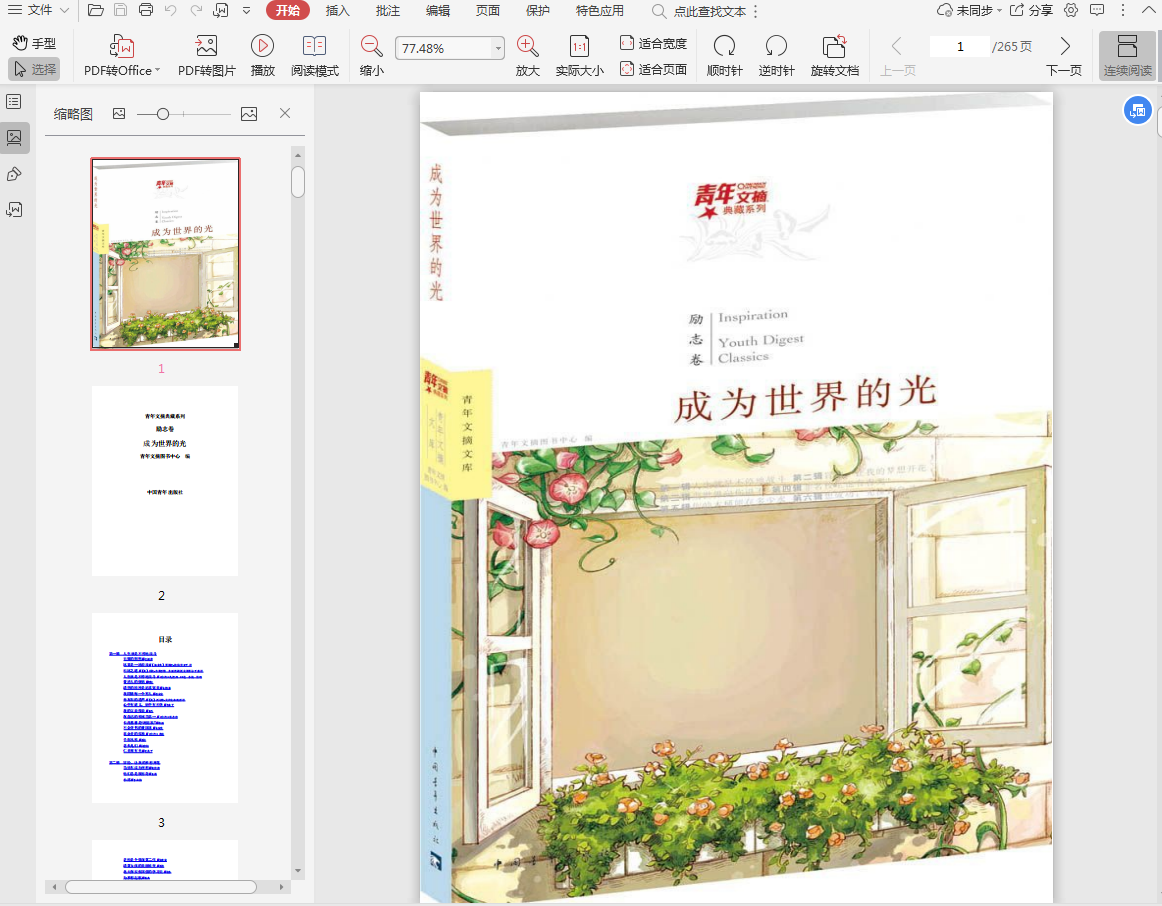Go to 上一页 previous page
Viewport: 1162px width, 906px height.
click(x=897, y=56)
